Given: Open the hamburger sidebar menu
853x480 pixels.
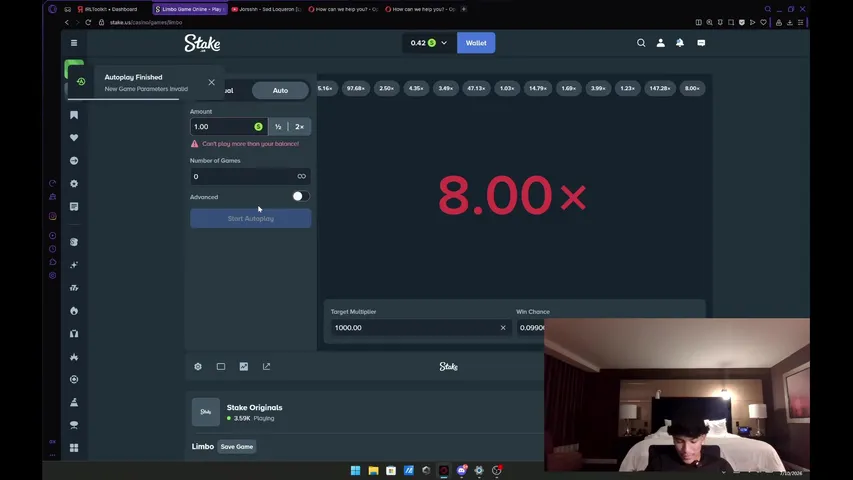Looking at the screenshot, I should (74, 43).
